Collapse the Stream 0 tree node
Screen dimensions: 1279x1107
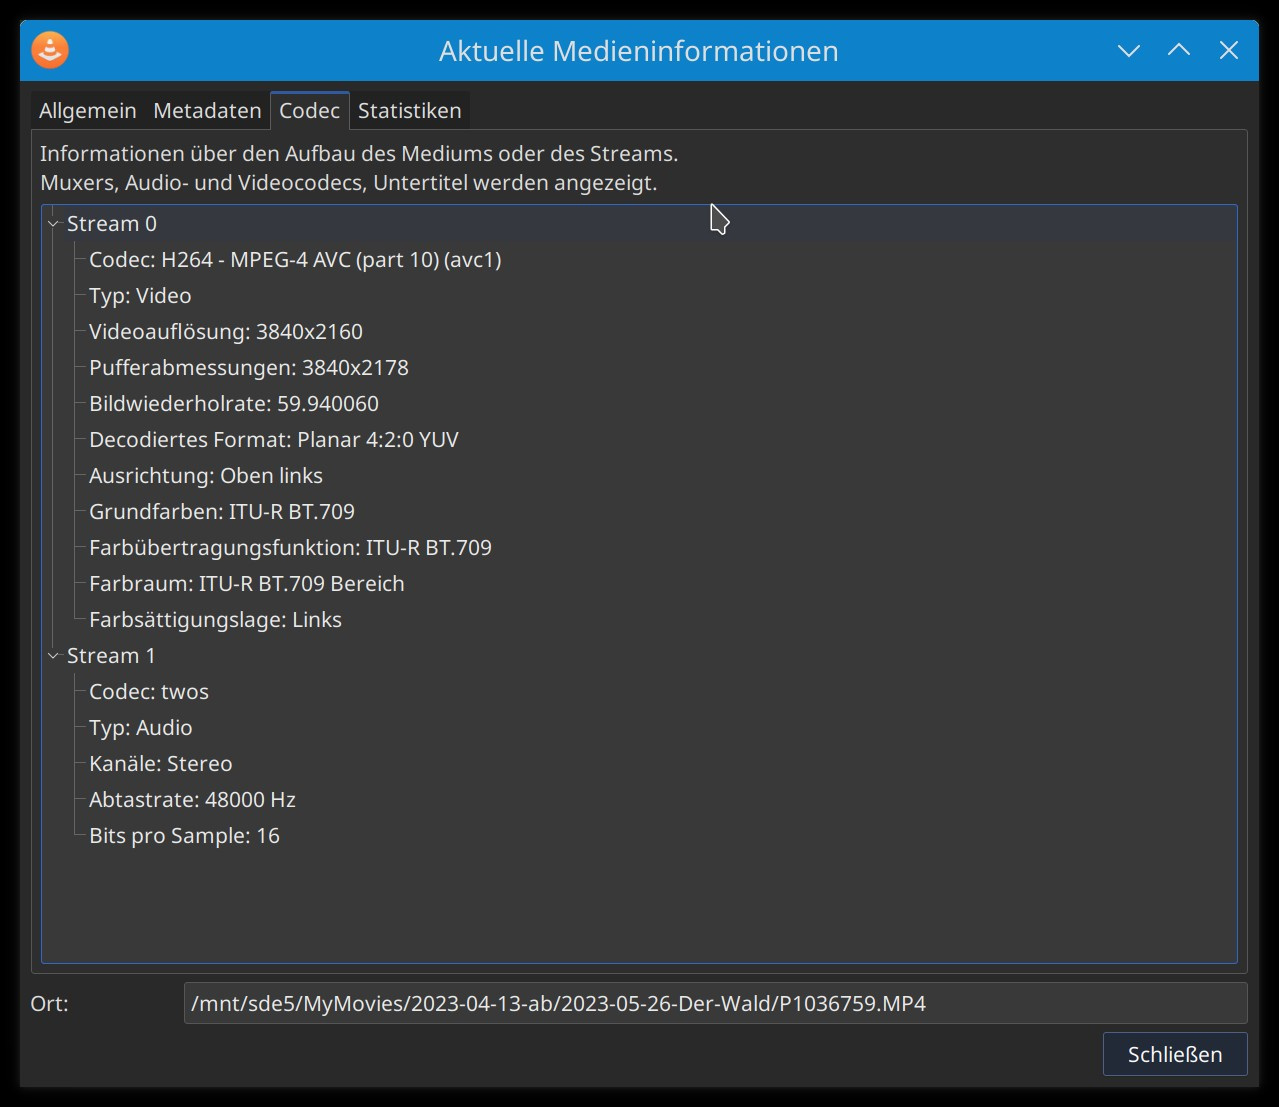[x=54, y=224]
